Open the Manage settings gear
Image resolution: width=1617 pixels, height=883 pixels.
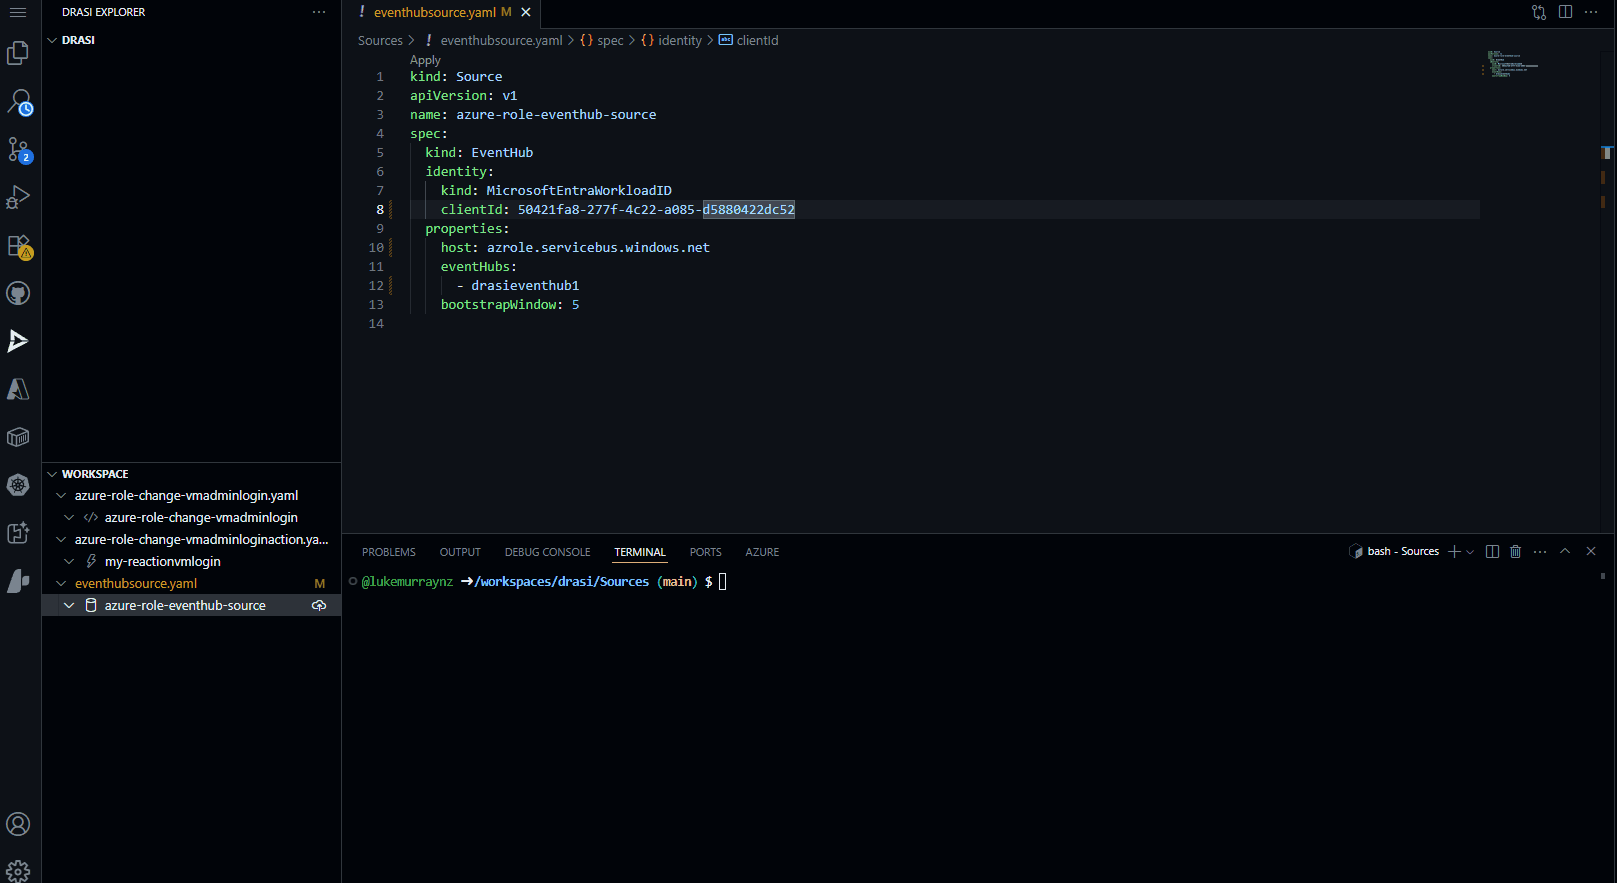point(18,870)
